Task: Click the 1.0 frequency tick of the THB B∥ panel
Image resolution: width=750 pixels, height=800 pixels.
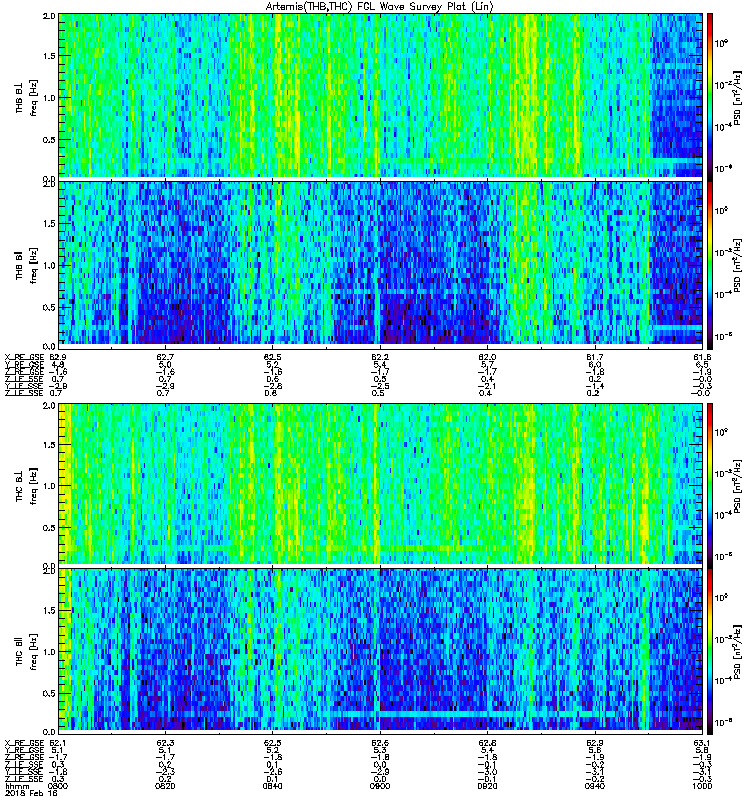Action: pyautogui.click(x=49, y=265)
